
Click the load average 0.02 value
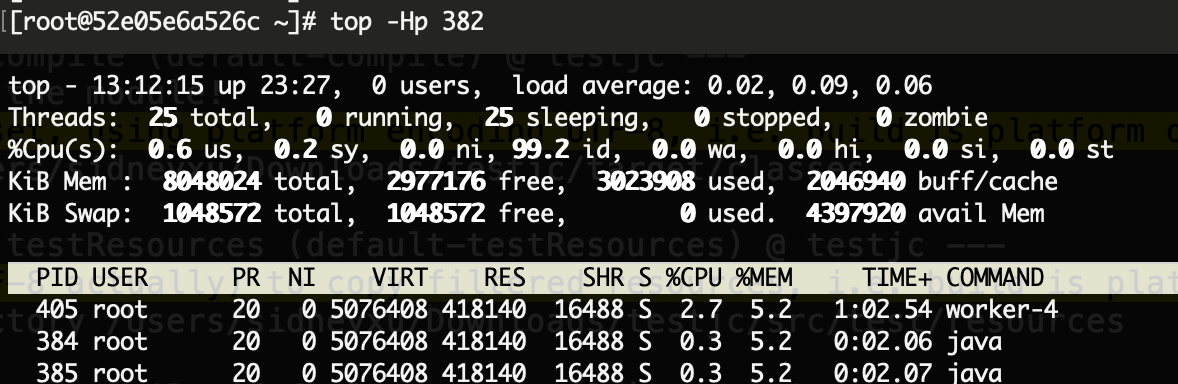735,85
